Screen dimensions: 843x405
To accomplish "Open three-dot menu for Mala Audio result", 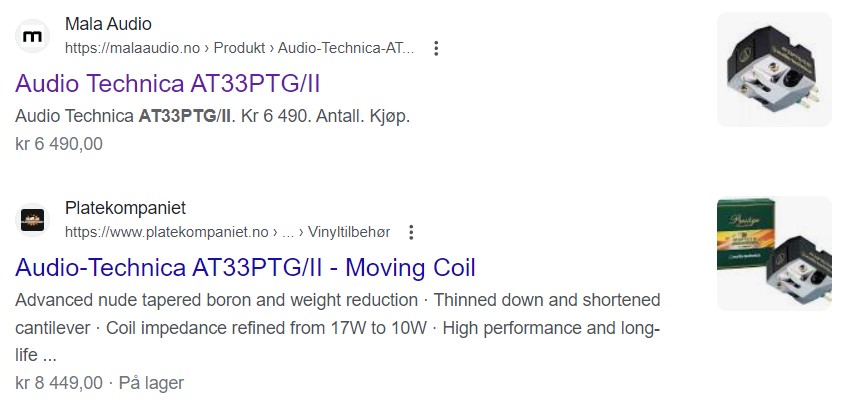I will pyautogui.click(x=436, y=48).
